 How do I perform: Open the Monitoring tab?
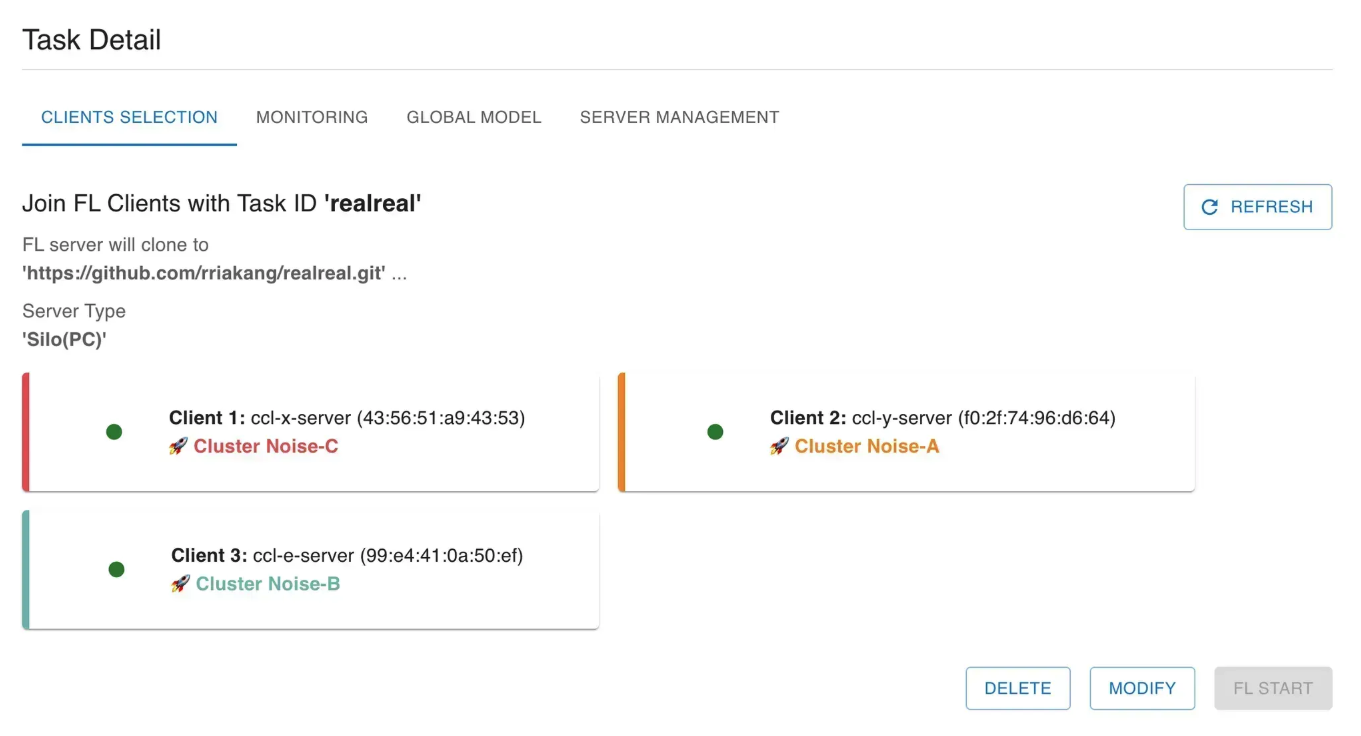312,117
